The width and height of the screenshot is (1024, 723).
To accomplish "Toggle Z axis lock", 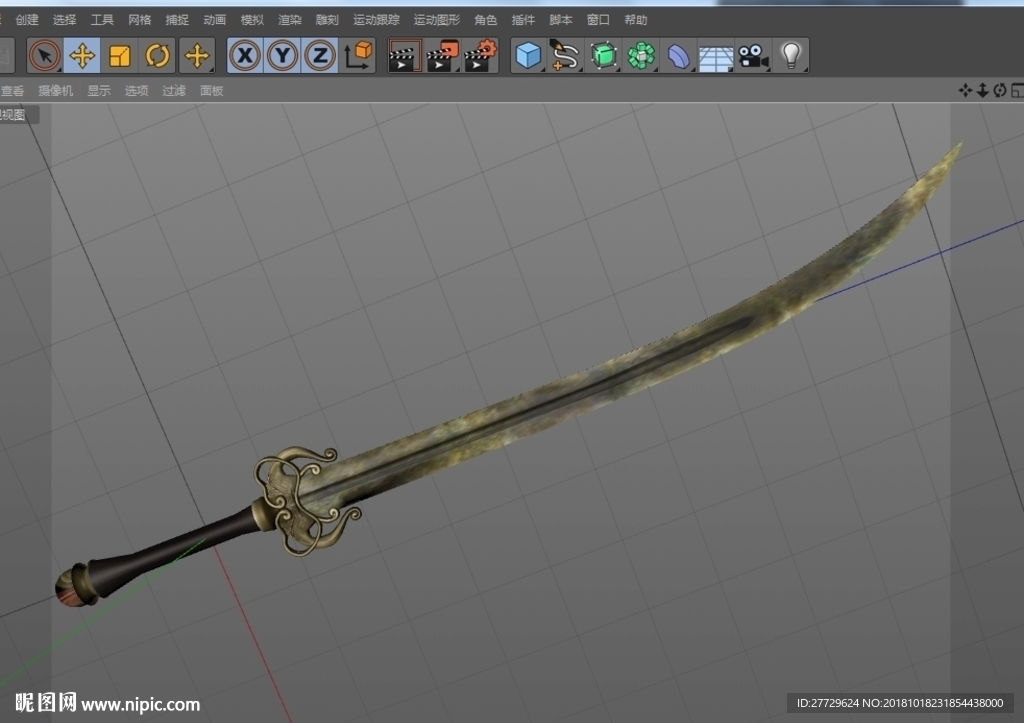I will [320, 56].
